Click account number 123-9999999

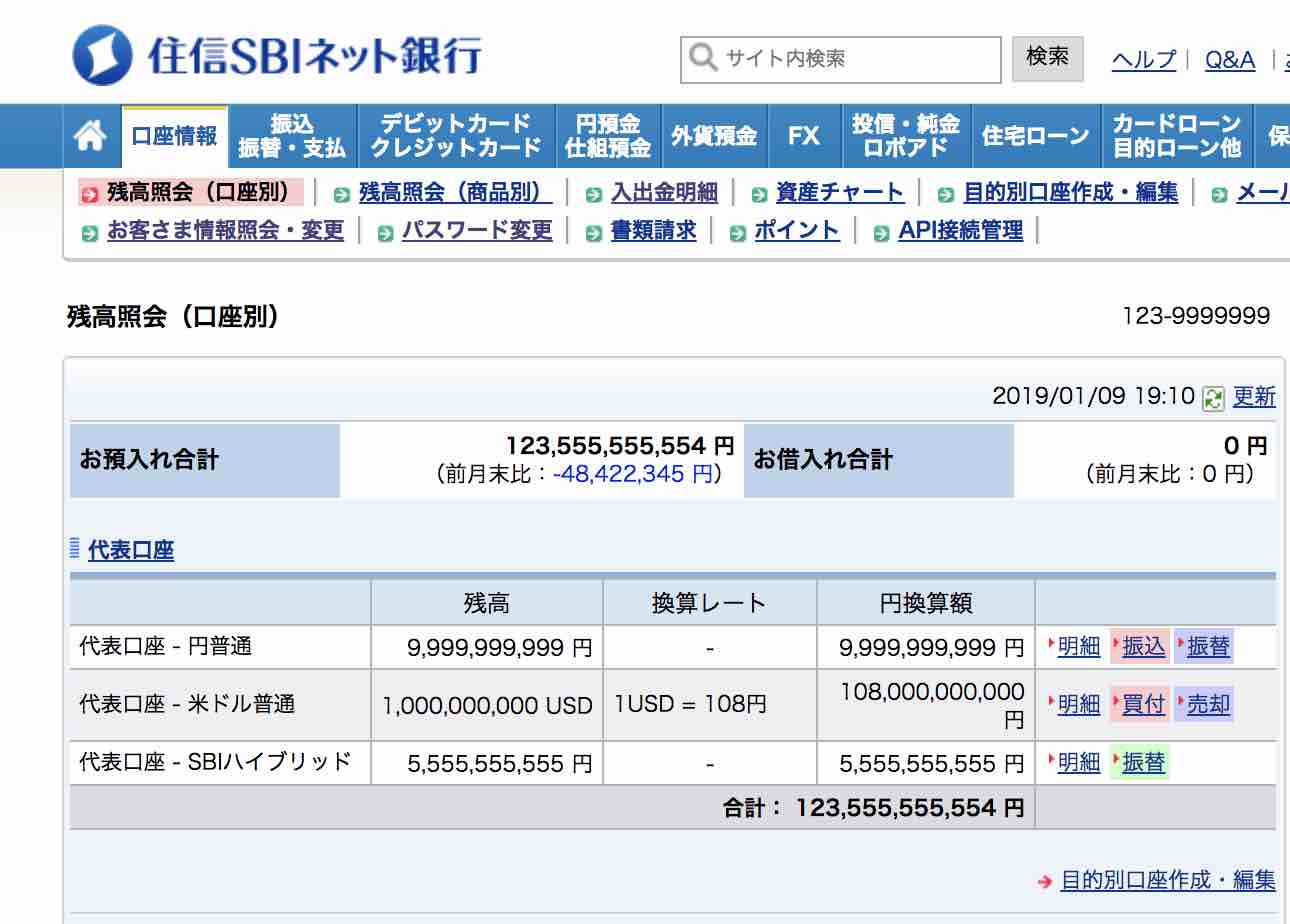coord(1197,317)
